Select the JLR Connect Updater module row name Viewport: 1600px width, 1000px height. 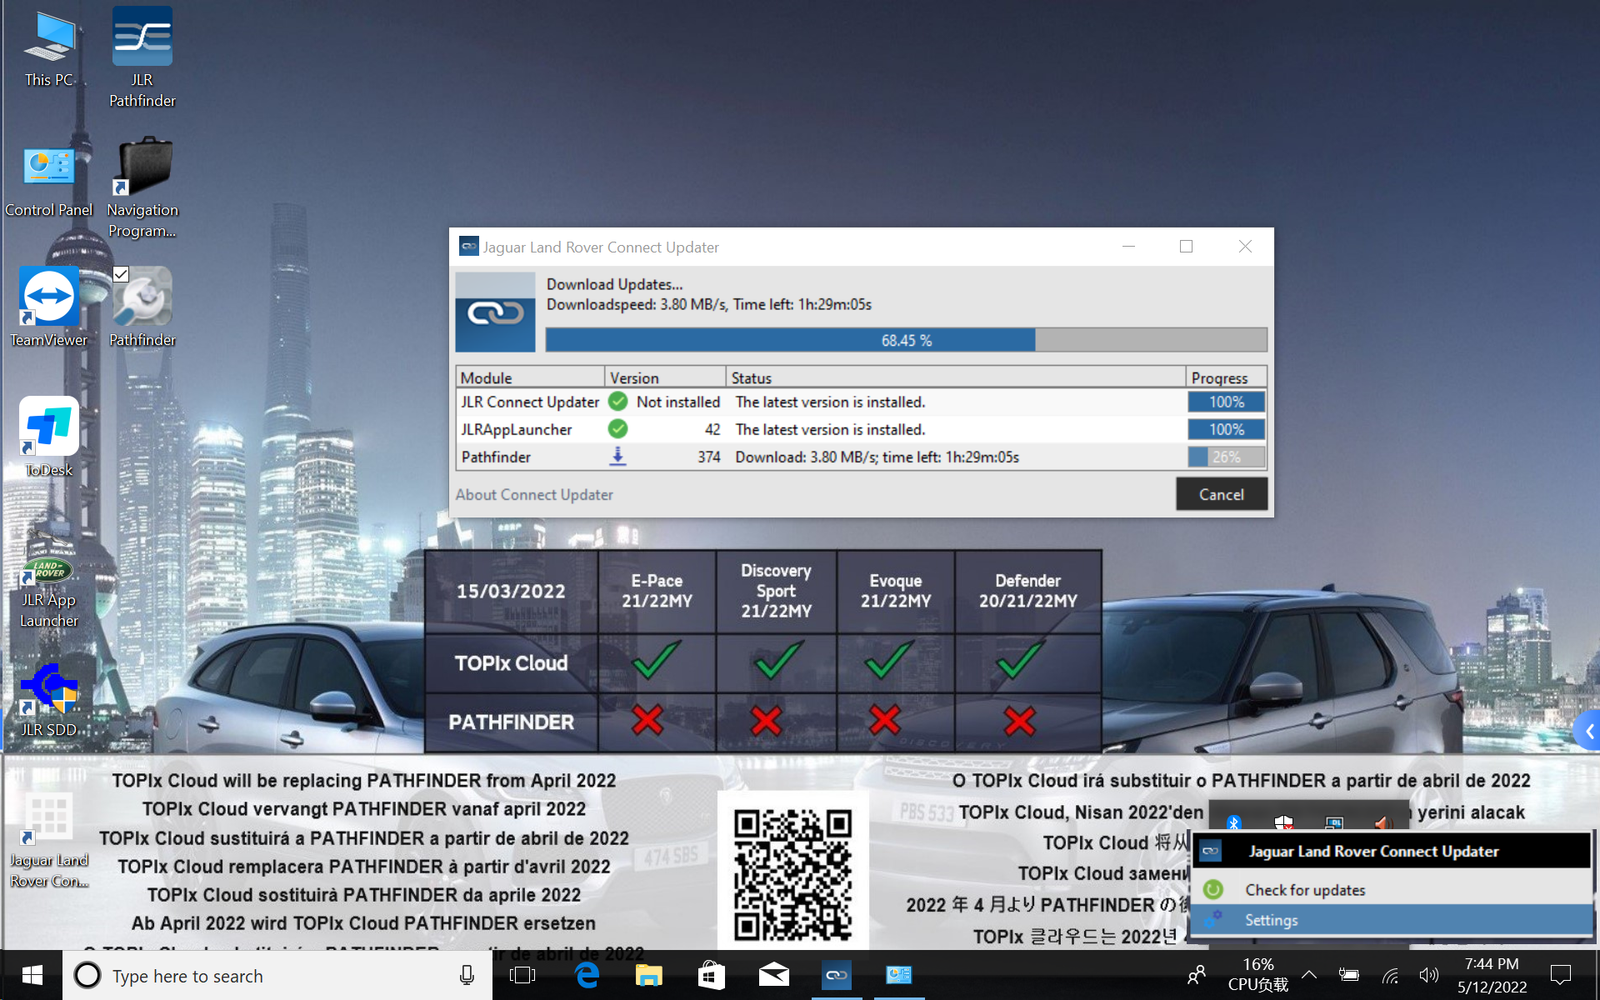coord(530,402)
